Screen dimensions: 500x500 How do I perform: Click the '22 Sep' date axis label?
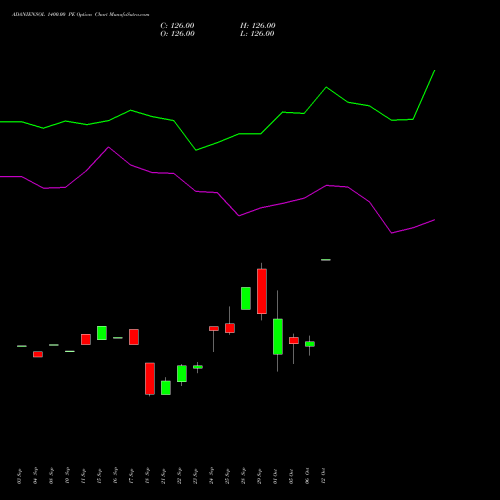179,476
